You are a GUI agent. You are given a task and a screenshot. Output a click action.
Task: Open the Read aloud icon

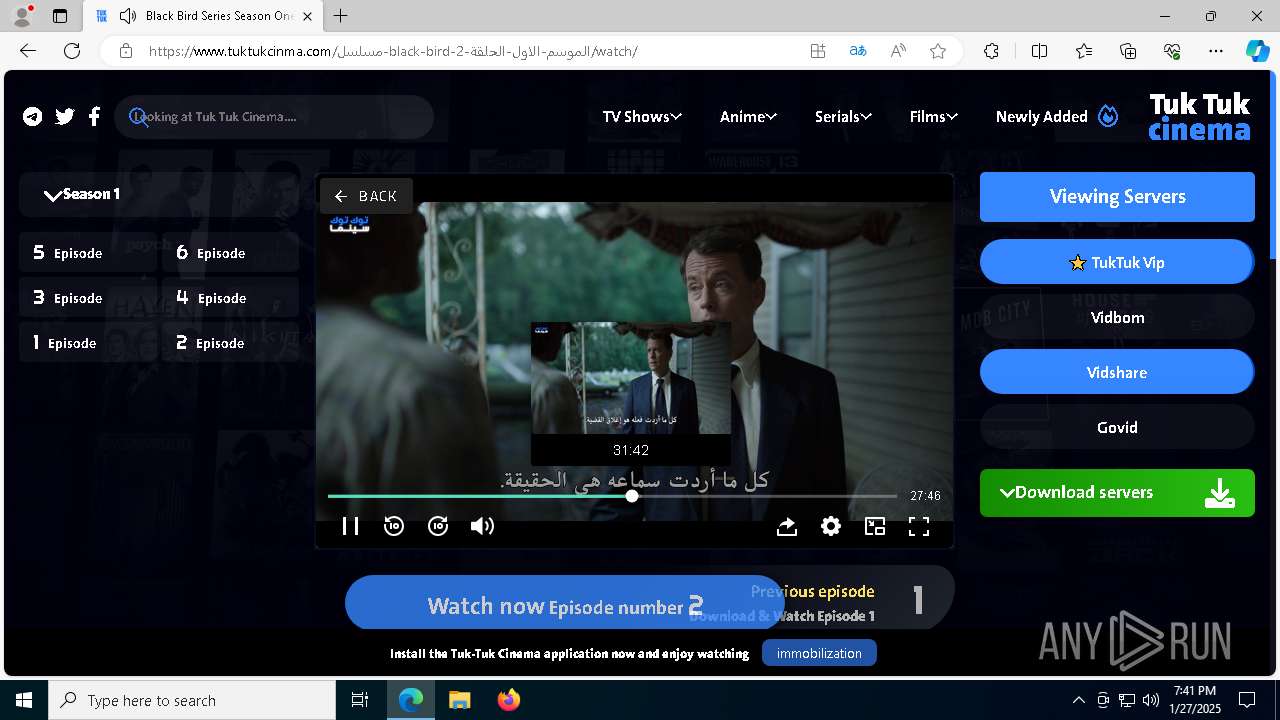pyautogui.click(x=897, y=51)
